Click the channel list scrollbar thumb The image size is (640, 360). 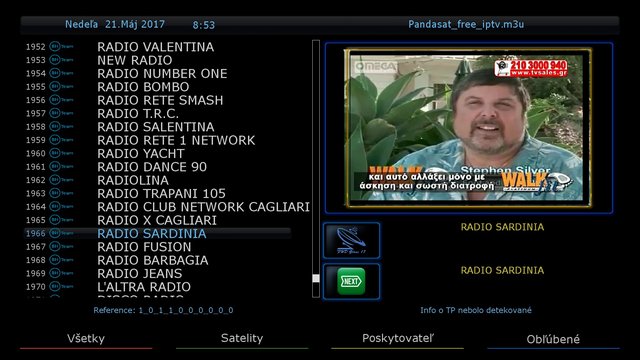[316, 278]
